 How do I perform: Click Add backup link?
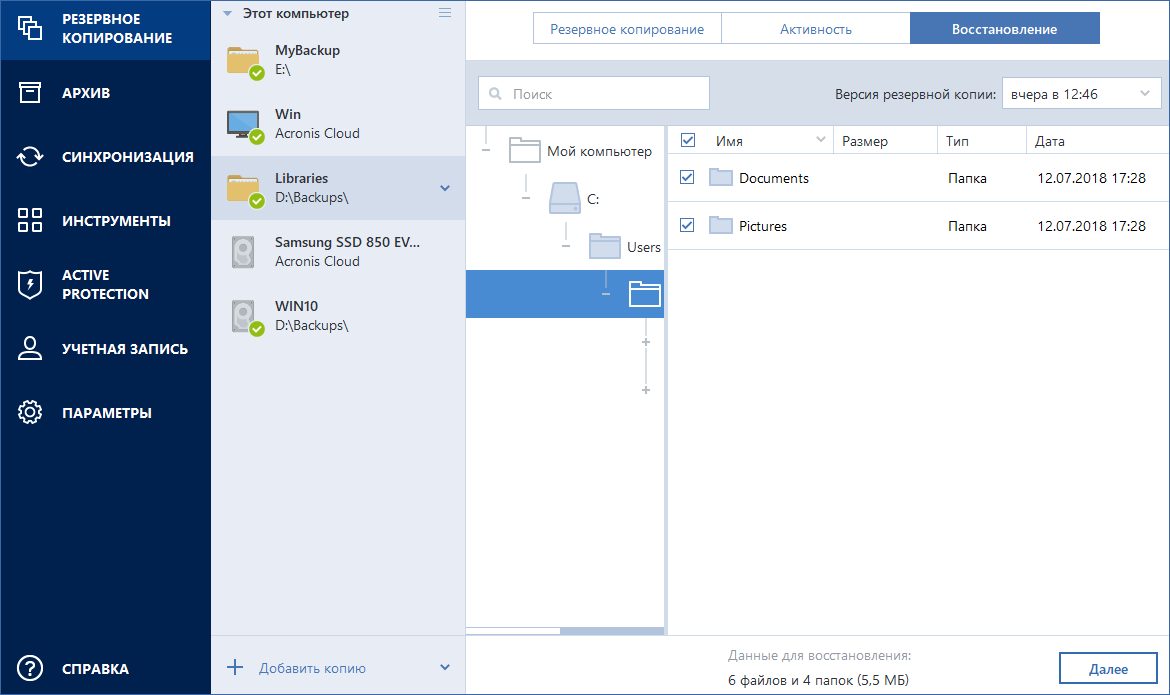[x=311, y=668]
